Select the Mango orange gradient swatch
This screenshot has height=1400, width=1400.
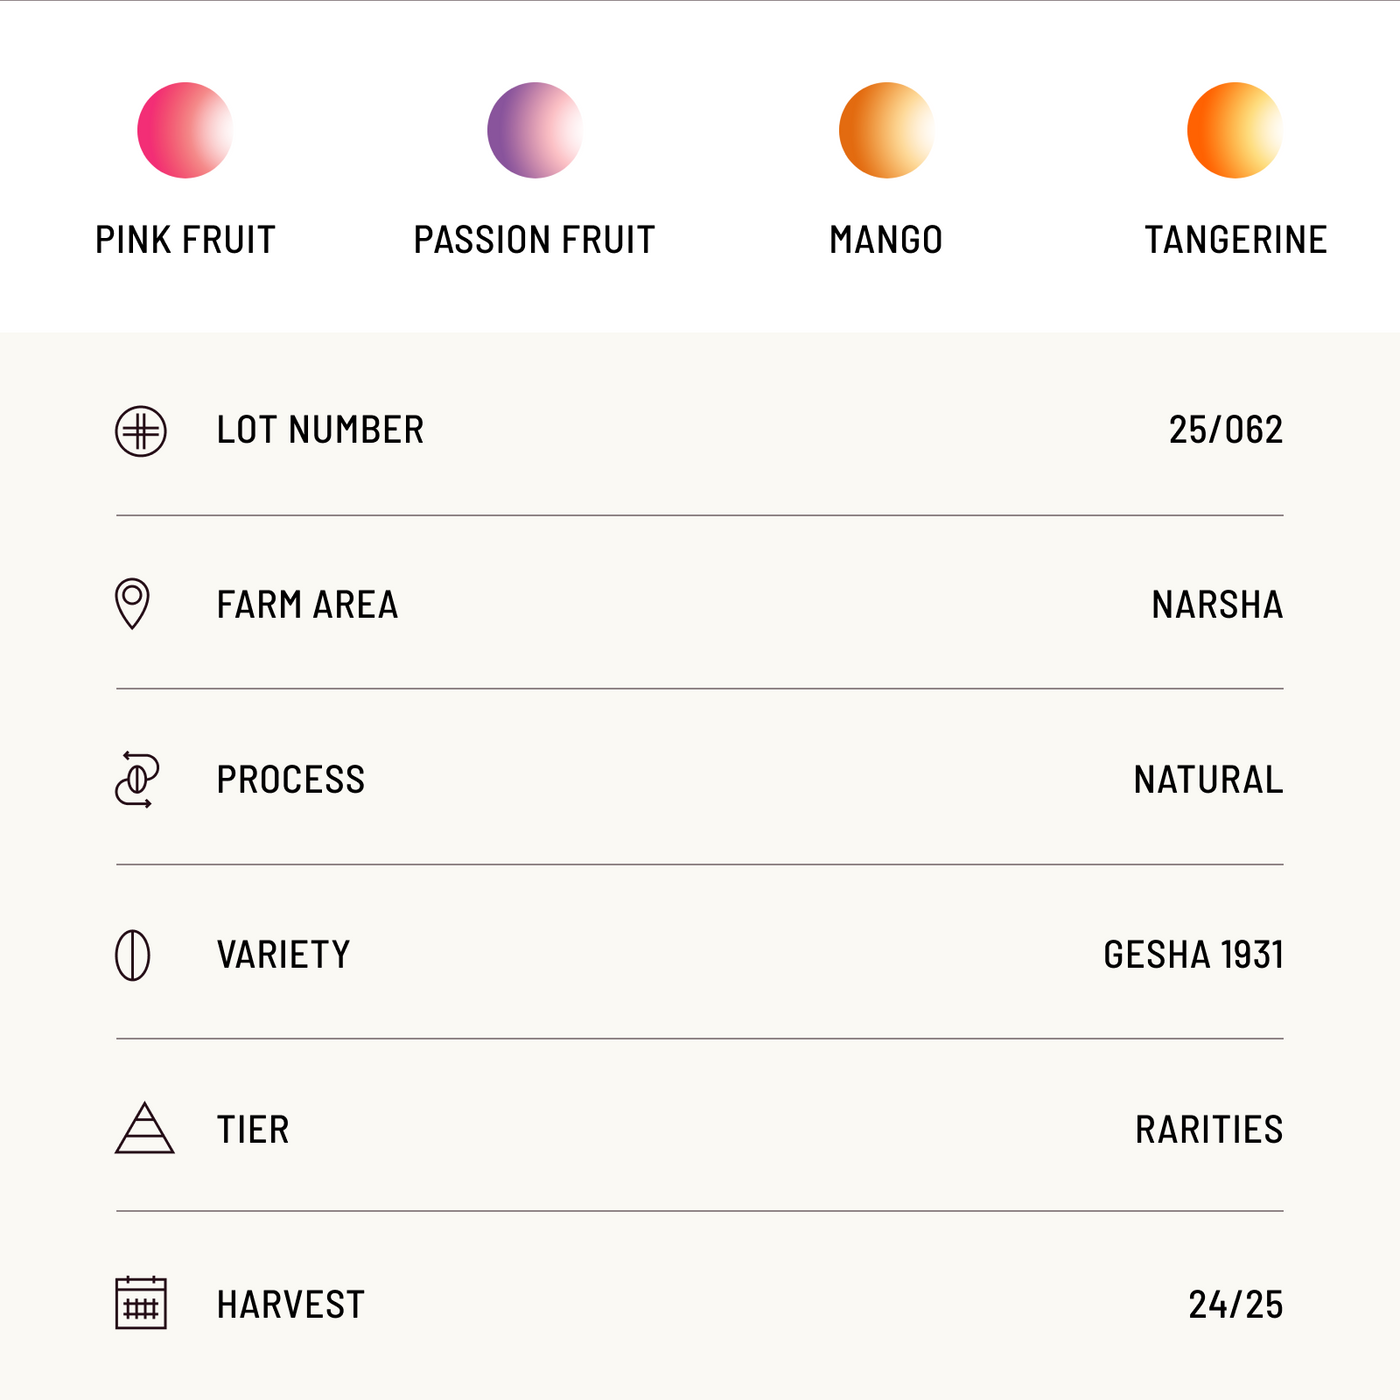pyautogui.click(x=886, y=130)
